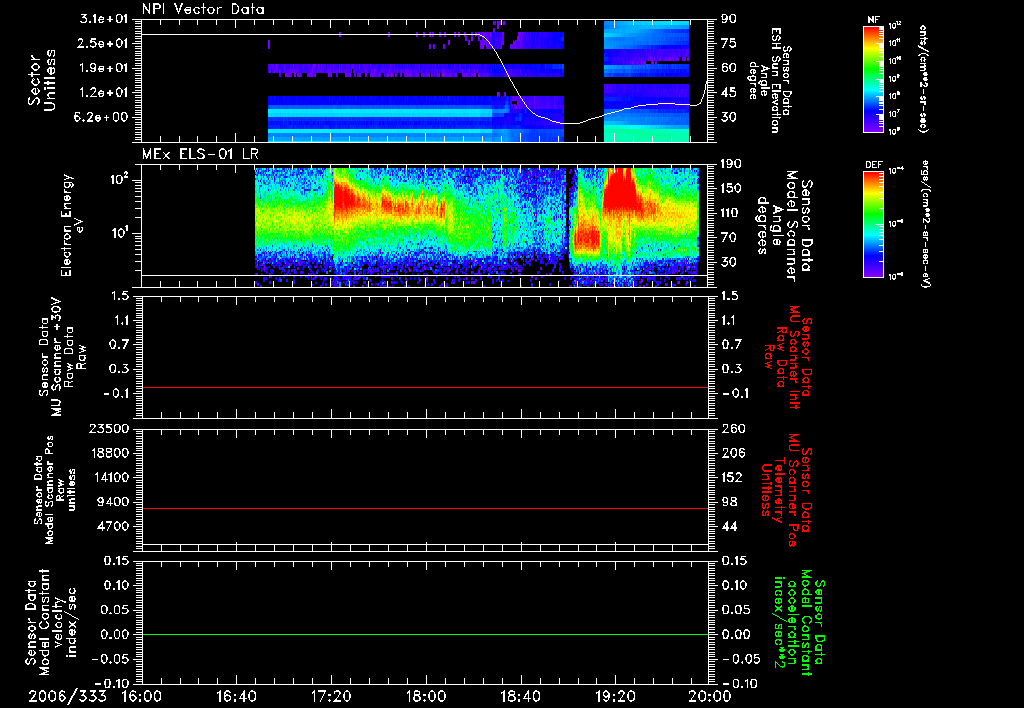The width and height of the screenshot is (1024, 708).
Task: Click the NF color bar scale
Action: [874, 78]
